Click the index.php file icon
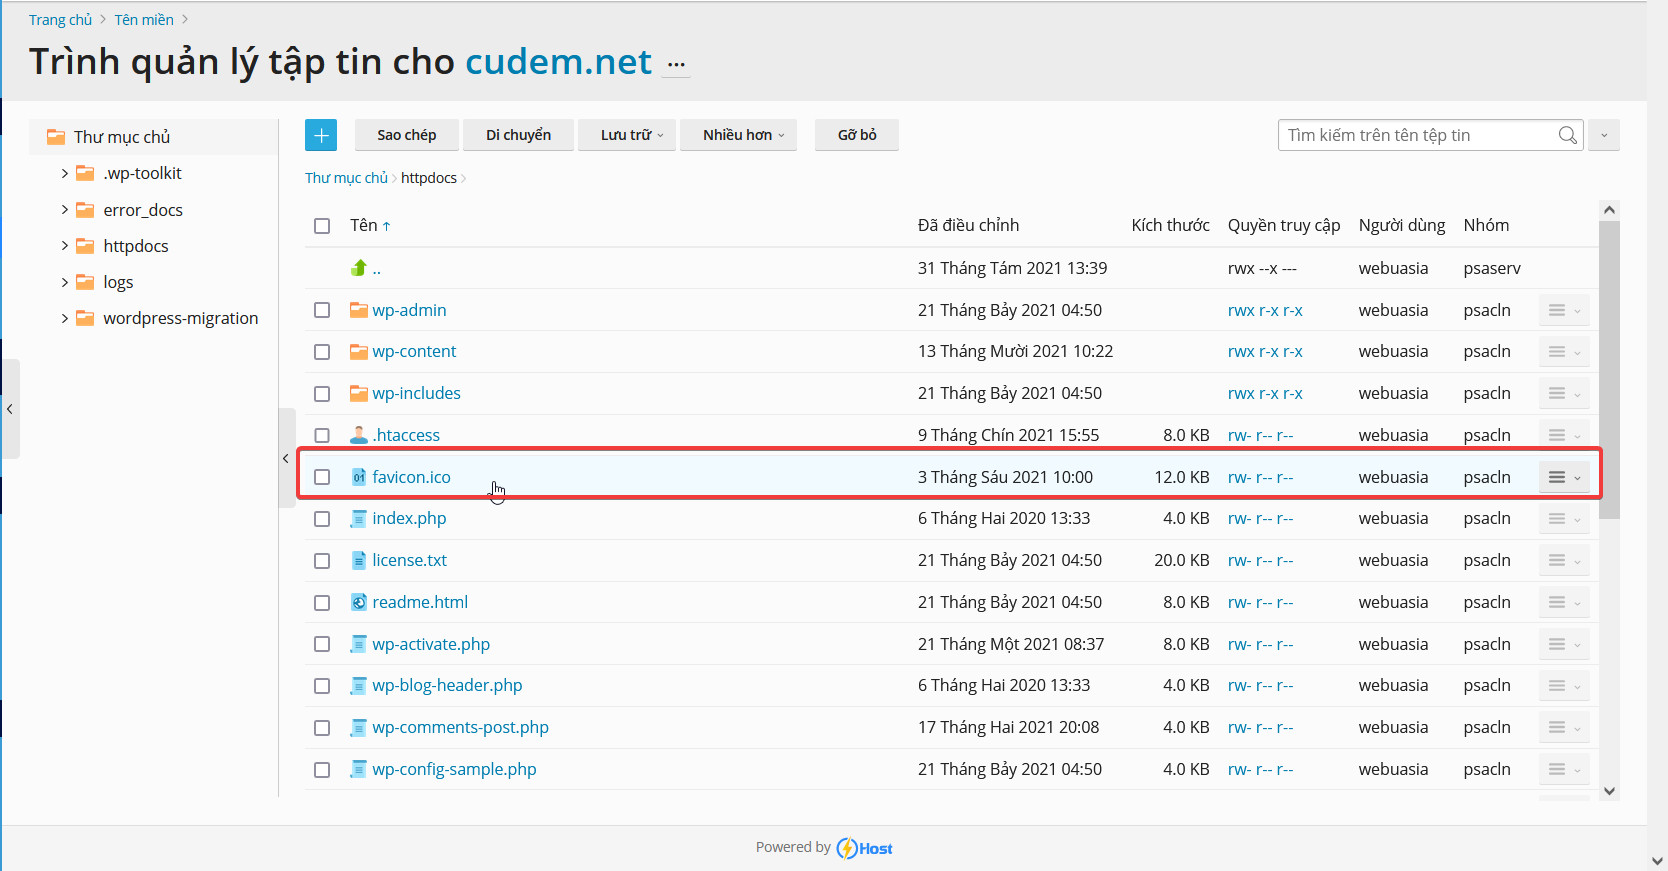Screen dimensions: 1668x871 pyautogui.click(x=359, y=518)
